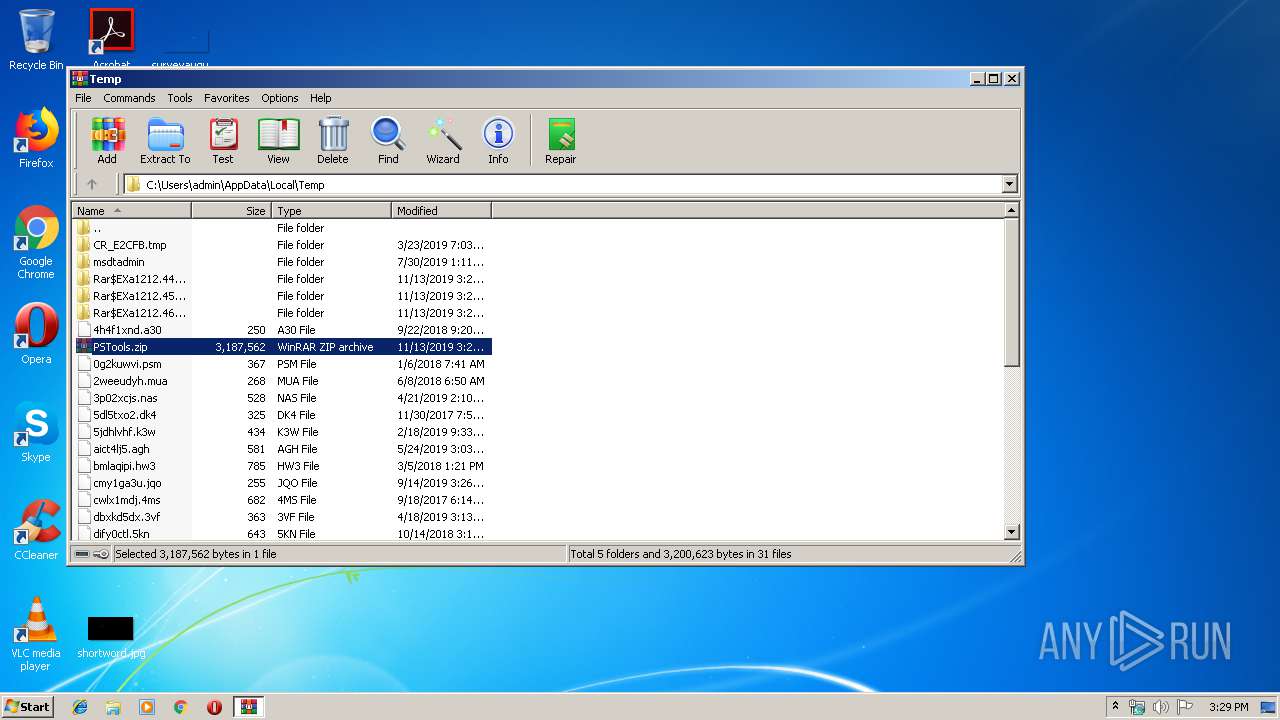Open the Options menu
Viewport: 1280px width, 720px height.
click(280, 98)
